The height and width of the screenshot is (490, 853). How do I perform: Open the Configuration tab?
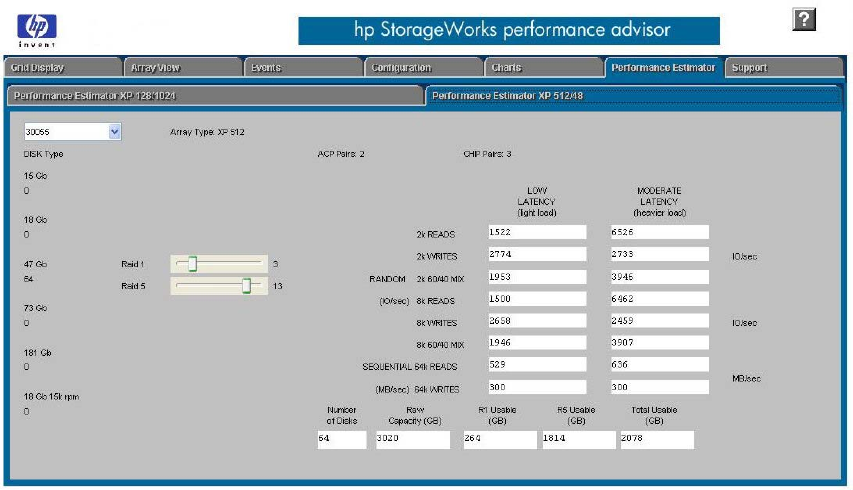pos(424,67)
